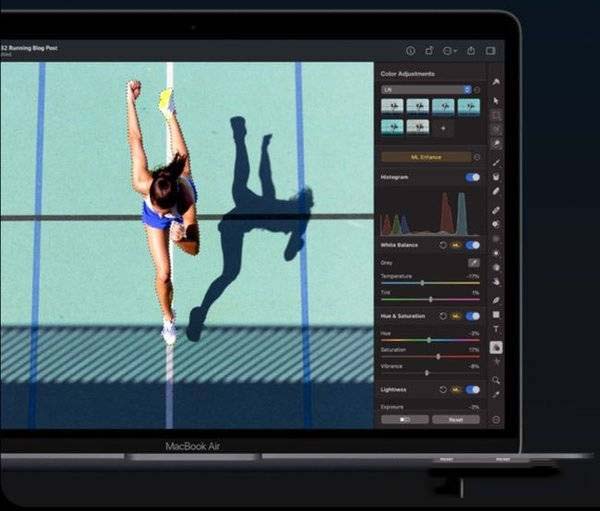Choose the first preset thumbnail
Screen dimensions: 600x511
point(392,106)
